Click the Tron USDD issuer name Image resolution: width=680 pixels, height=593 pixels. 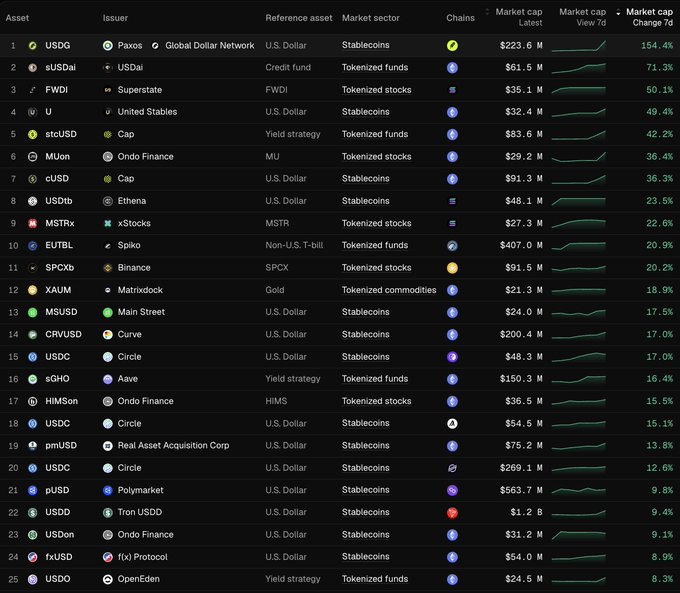click(x=140, y=512)
